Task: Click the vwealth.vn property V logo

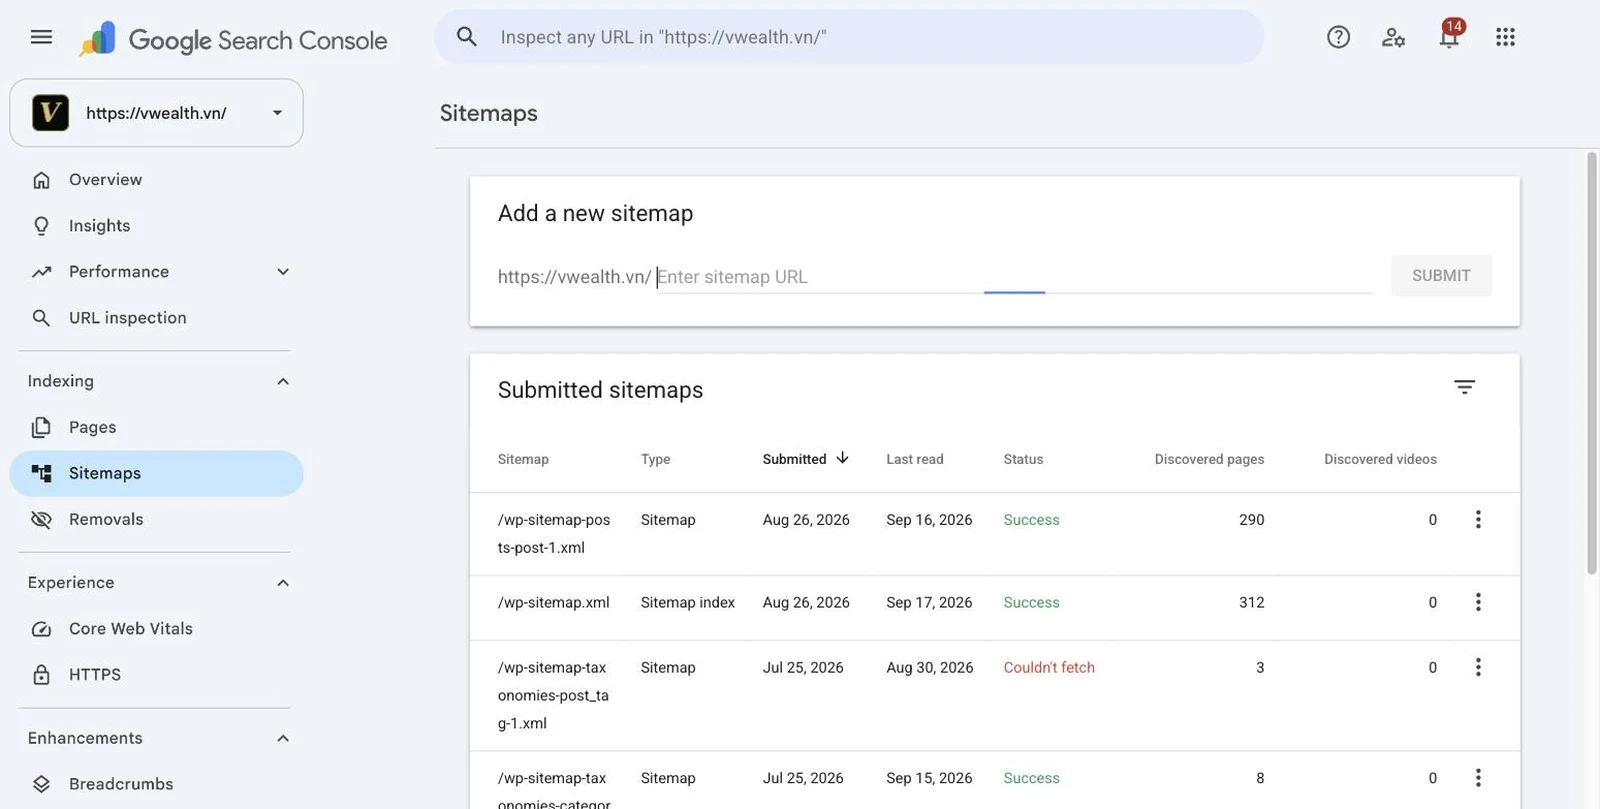Action: pyautogui.click(x=50, y=113)
